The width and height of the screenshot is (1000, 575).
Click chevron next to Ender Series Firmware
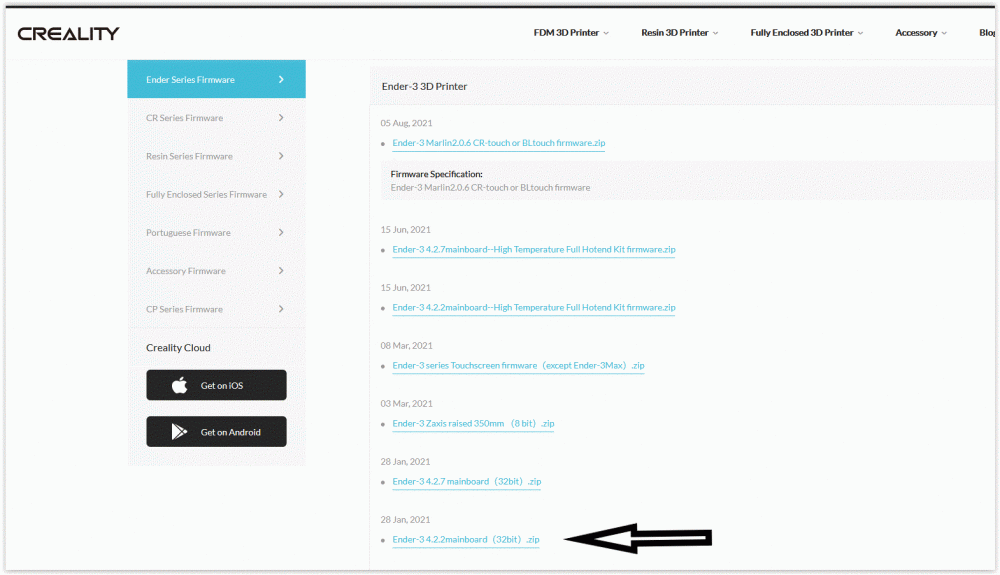[x=281, y=79]
